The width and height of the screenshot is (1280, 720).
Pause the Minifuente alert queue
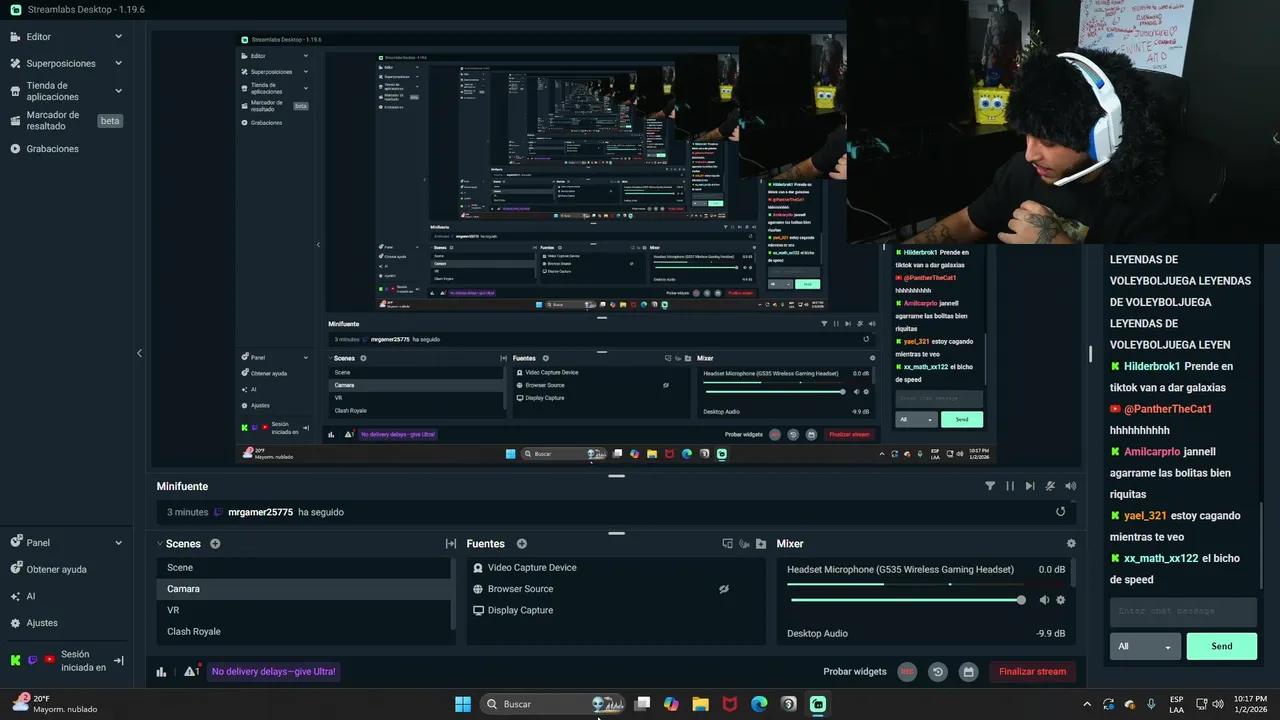pos(1010,486)
